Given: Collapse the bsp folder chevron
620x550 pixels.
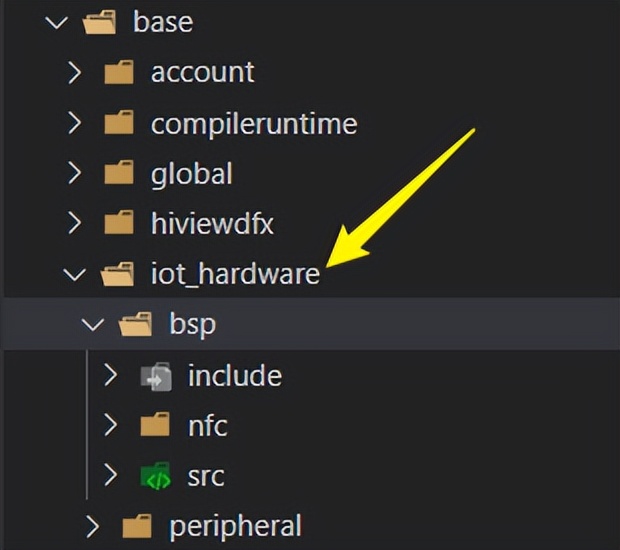Looking at the screenshot, I should 92,324.
